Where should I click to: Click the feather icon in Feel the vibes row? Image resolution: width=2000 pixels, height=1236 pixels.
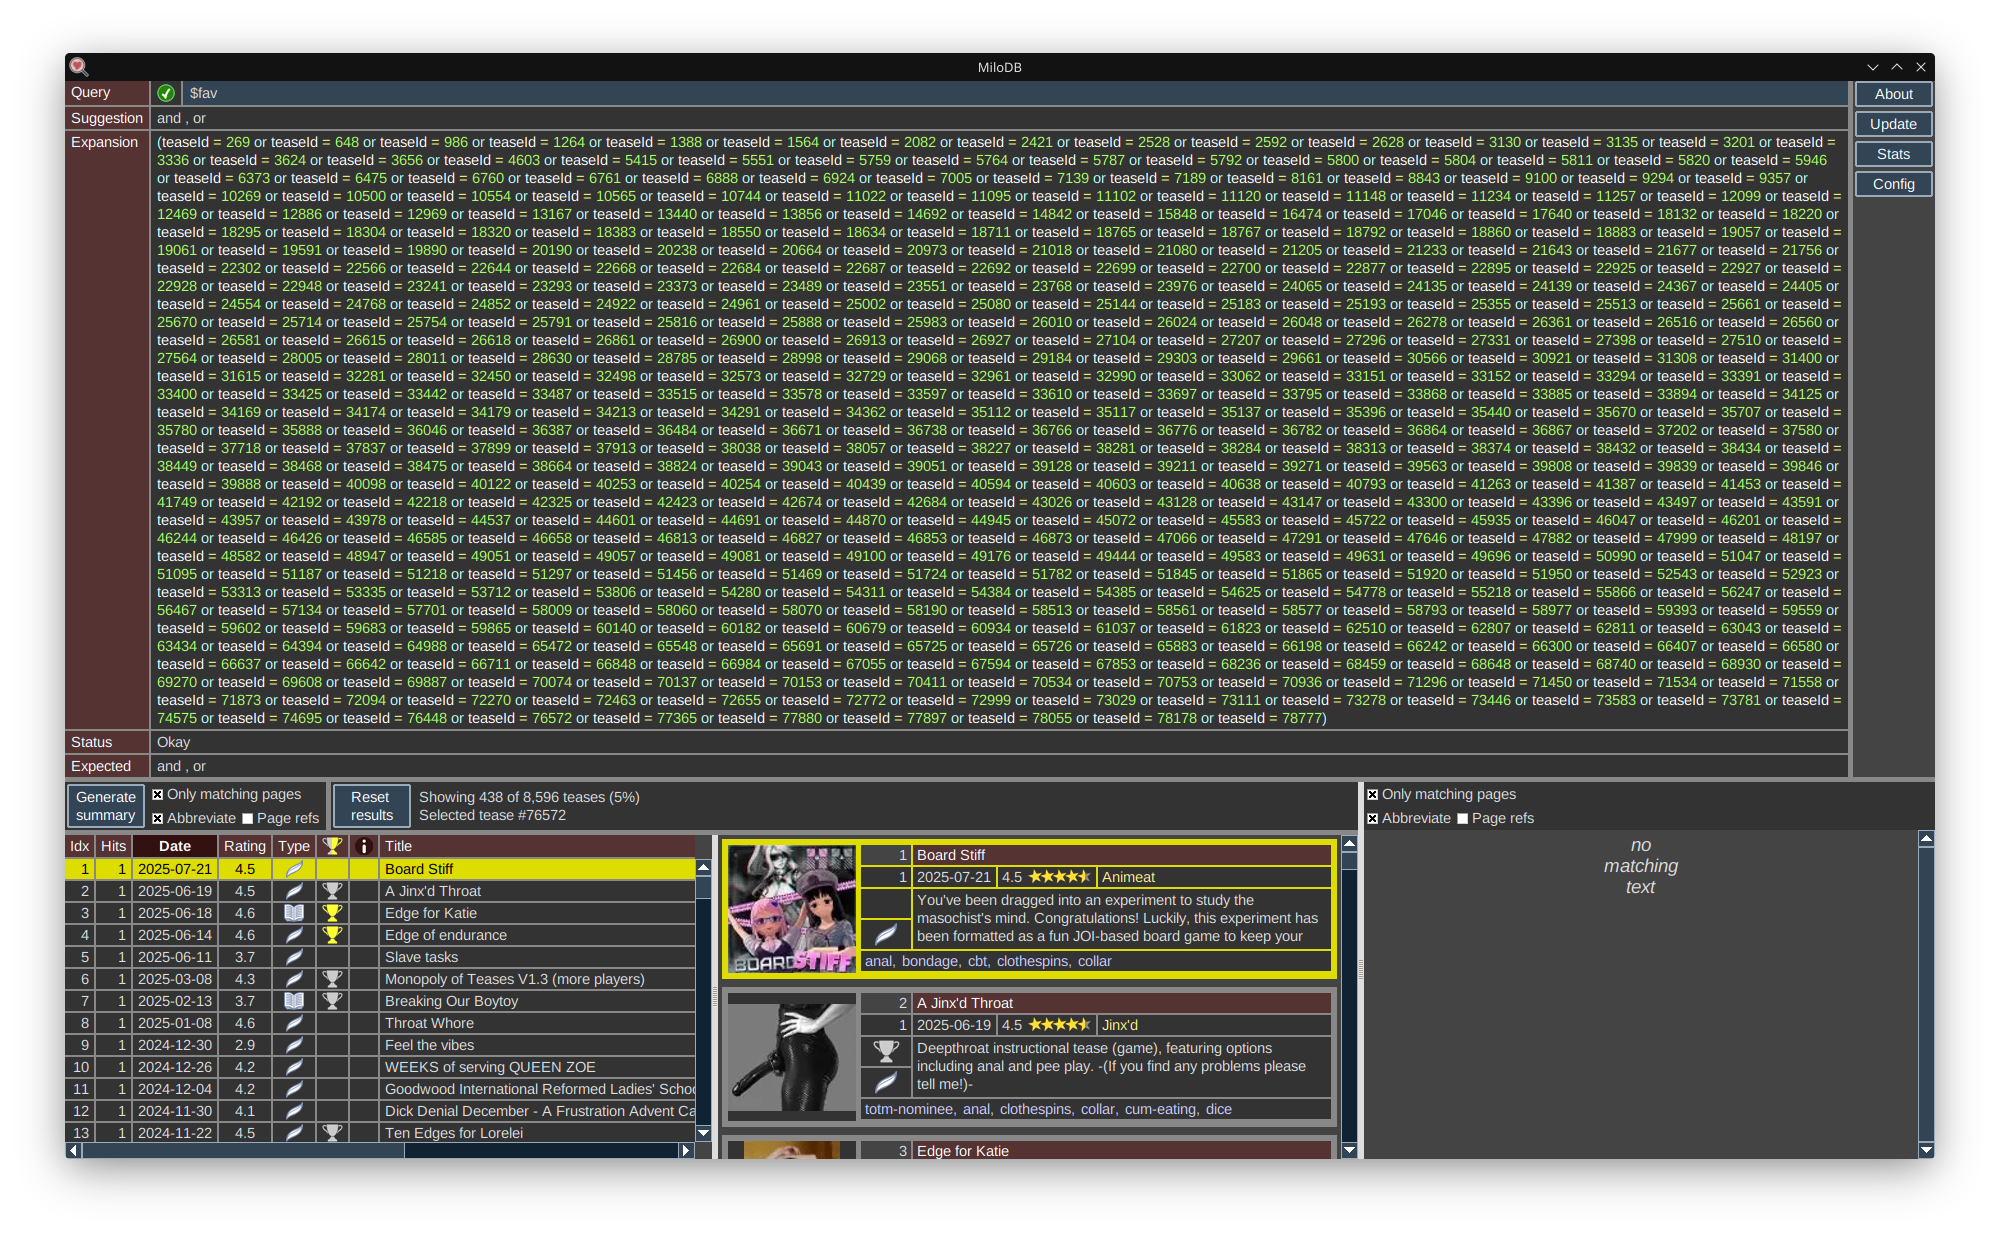[x=294, y=1045]
